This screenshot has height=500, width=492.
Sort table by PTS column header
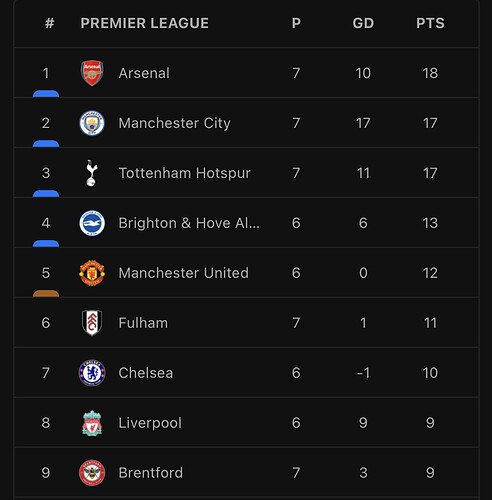[430, 23]
